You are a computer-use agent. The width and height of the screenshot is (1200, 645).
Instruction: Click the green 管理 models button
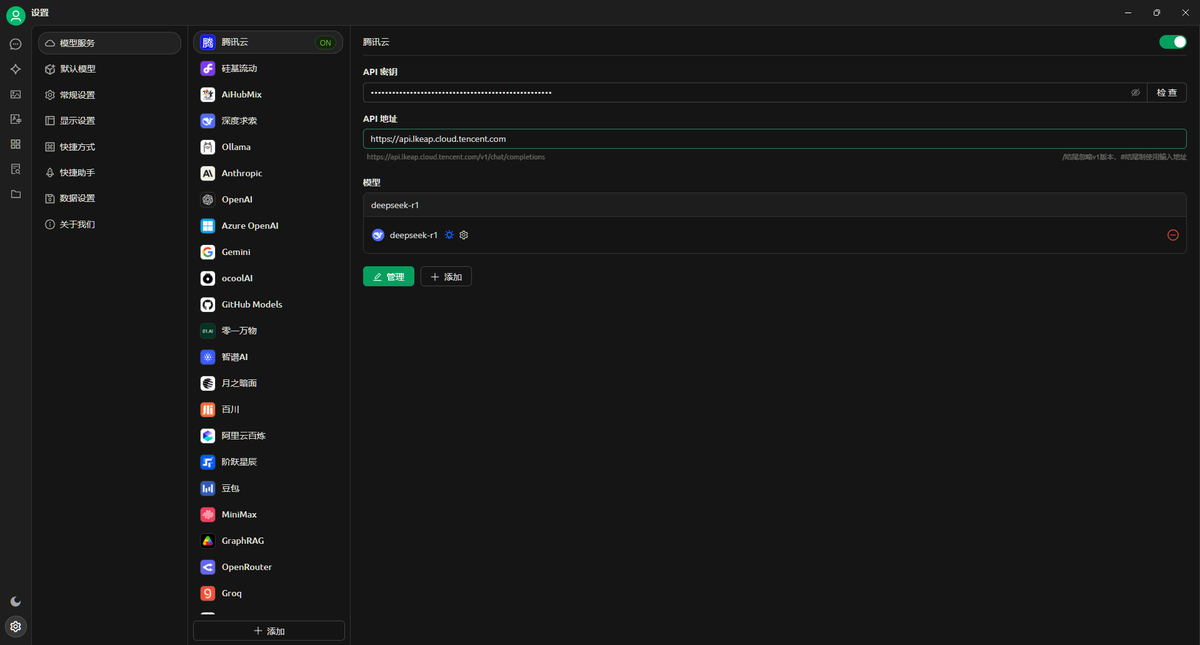coord(388,277)
